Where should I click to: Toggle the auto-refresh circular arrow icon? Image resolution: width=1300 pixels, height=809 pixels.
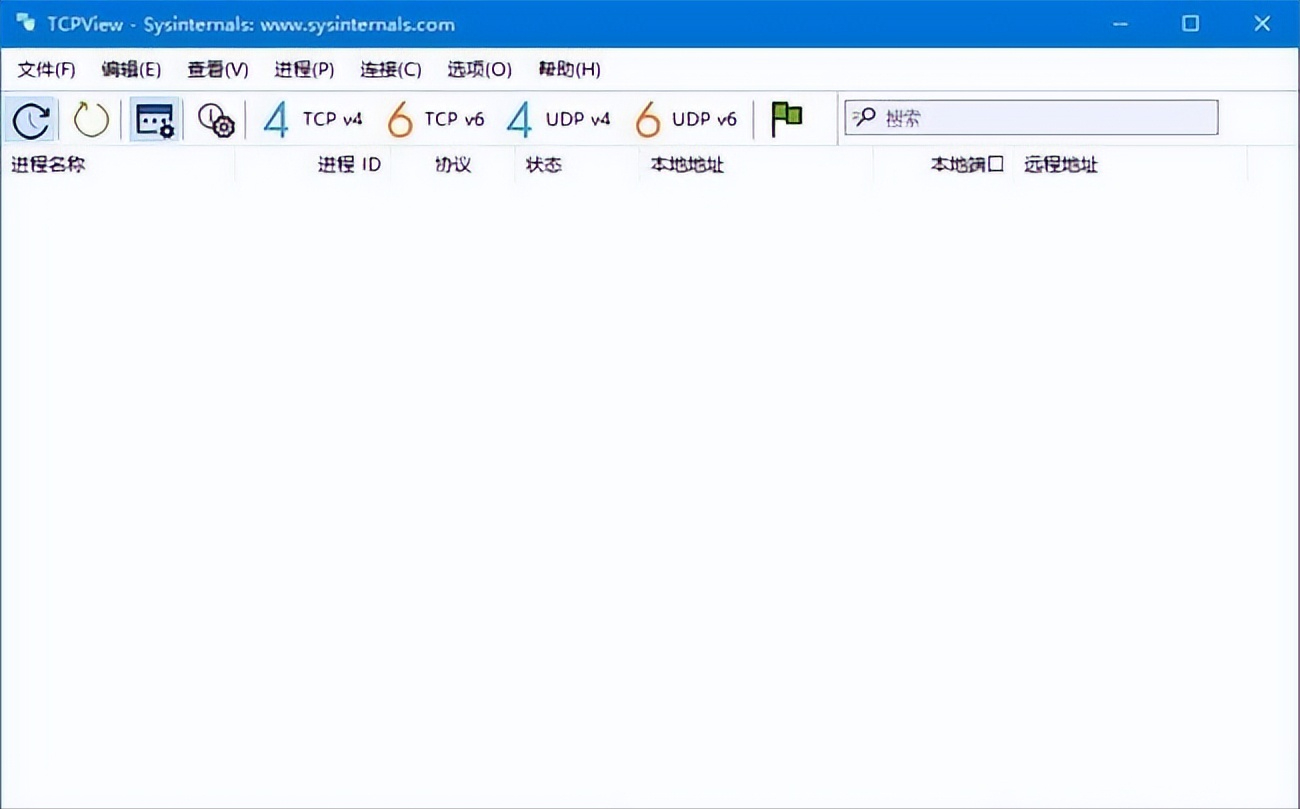91,118
